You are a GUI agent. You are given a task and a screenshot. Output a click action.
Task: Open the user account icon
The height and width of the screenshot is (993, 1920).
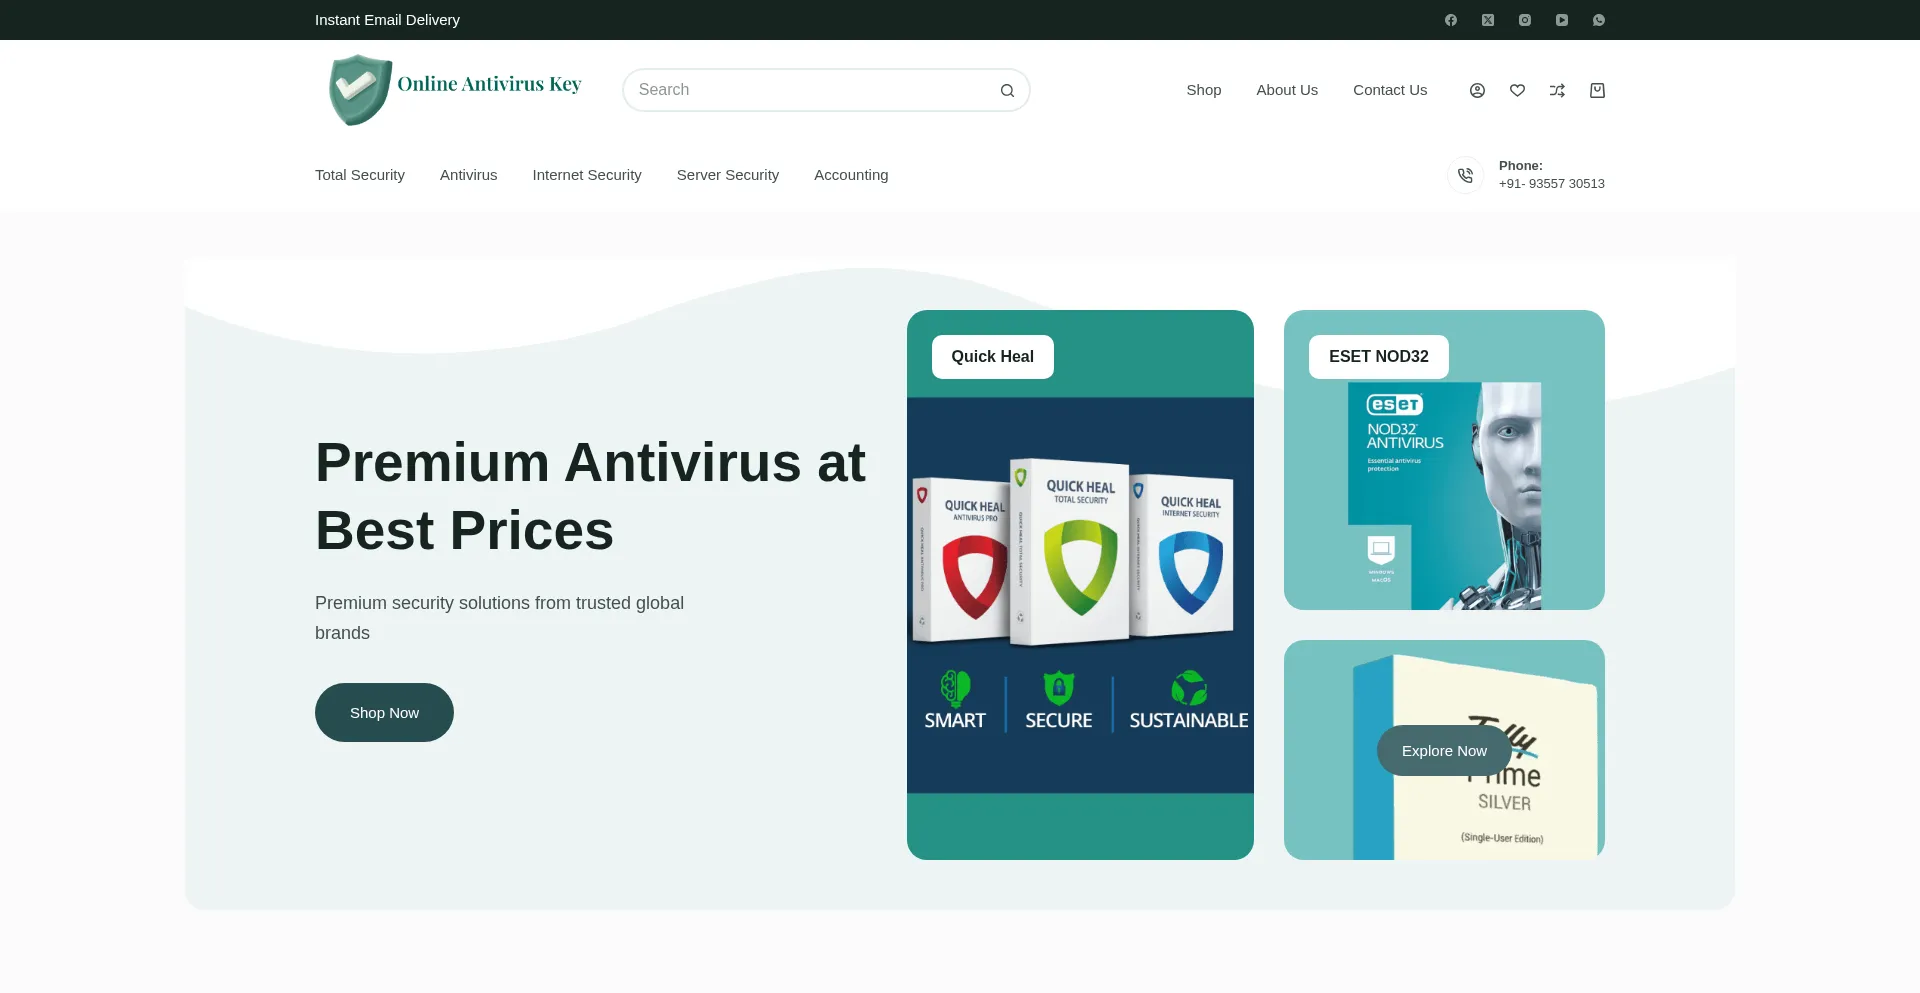pos(1477,90)
